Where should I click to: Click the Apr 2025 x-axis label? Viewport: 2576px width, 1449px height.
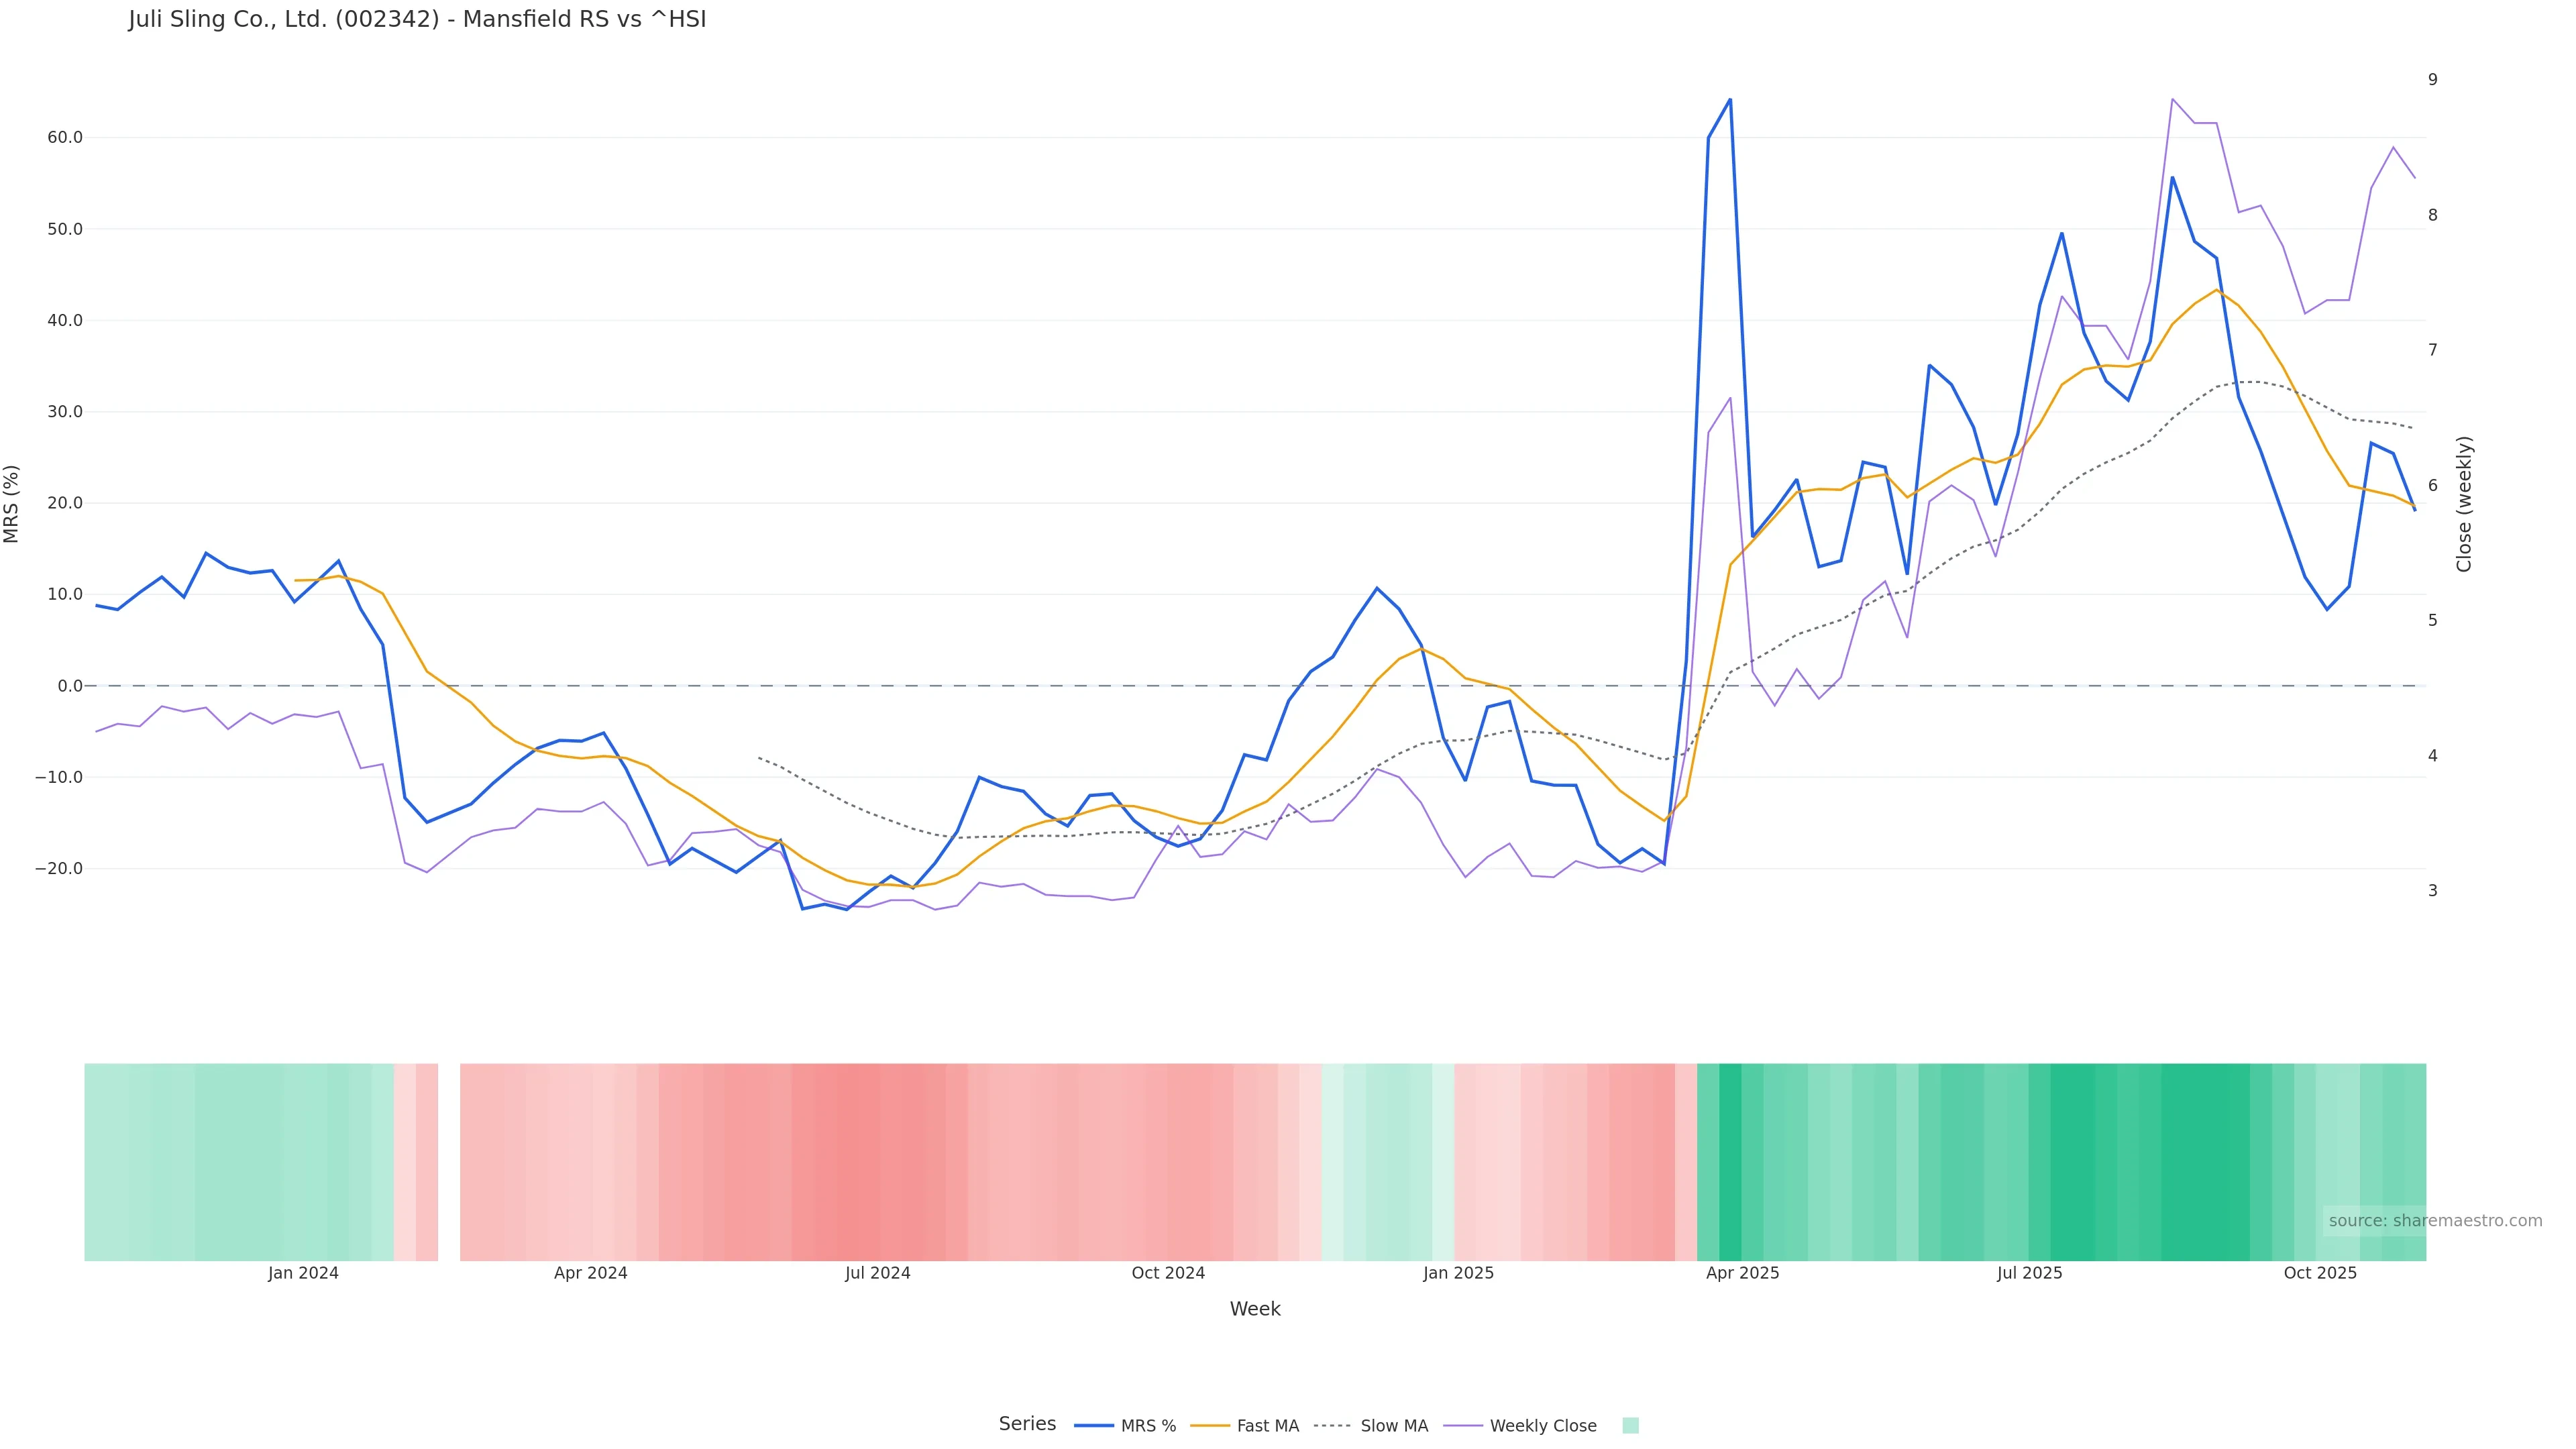point(1742,1274)
